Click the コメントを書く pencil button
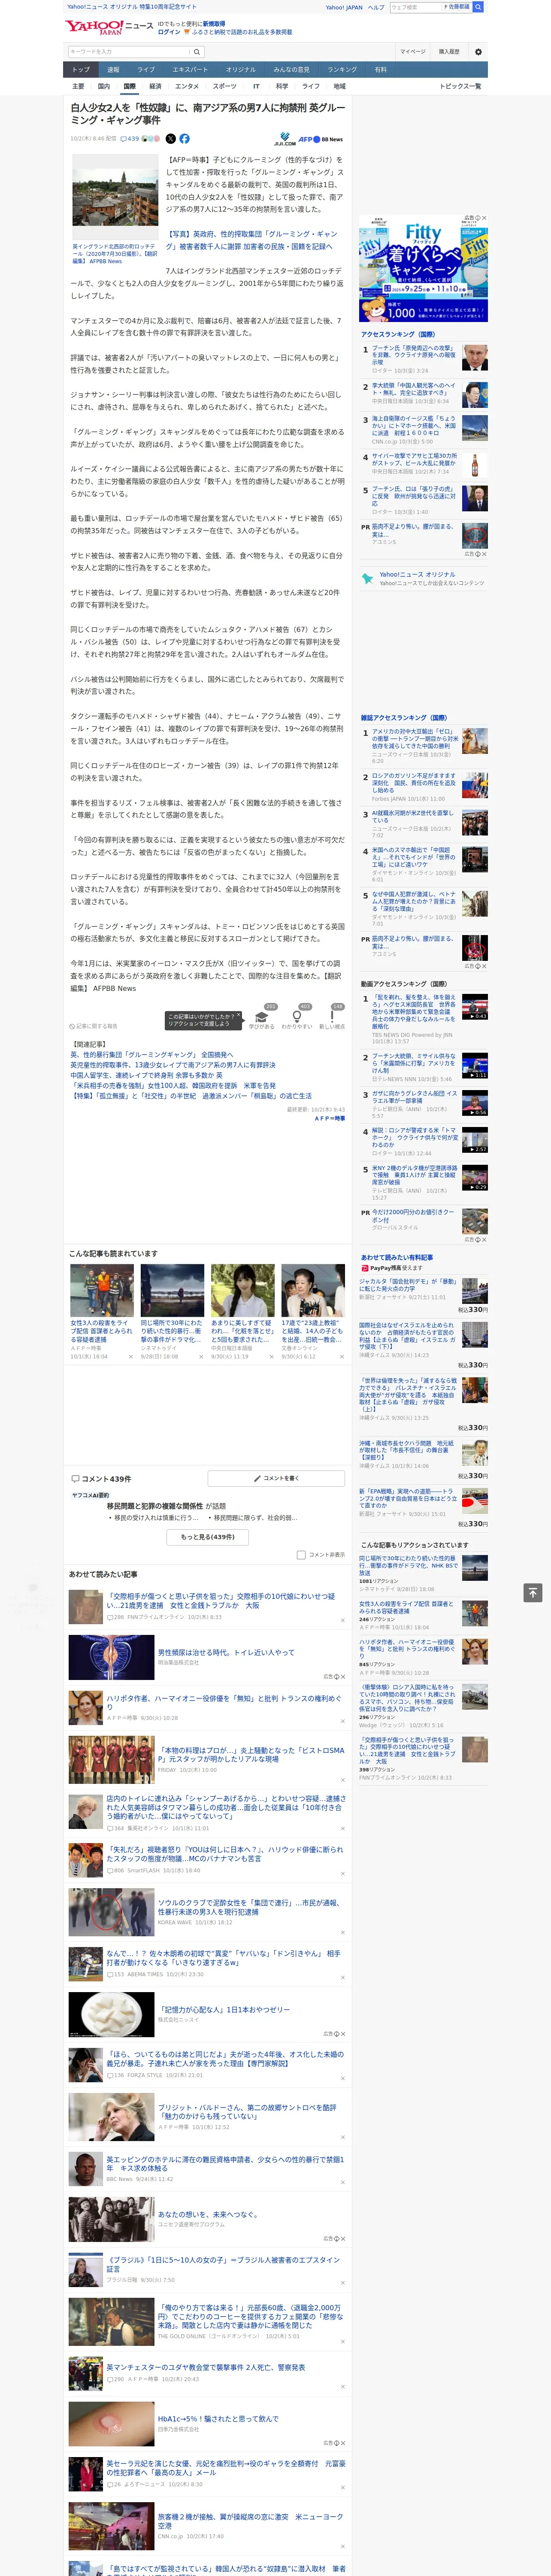The width and height of the screenshot is (551, 2576). click(277, 1478)
